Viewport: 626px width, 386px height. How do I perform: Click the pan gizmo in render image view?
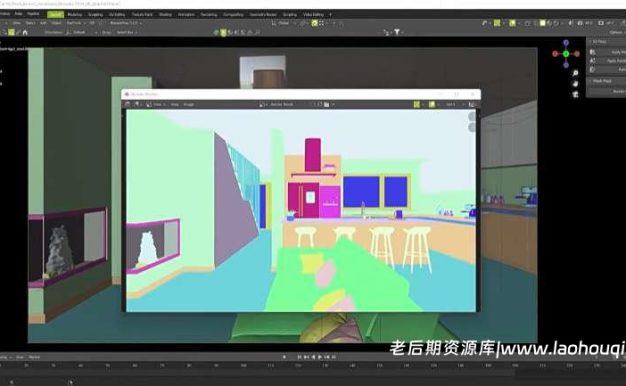[472, 127]
